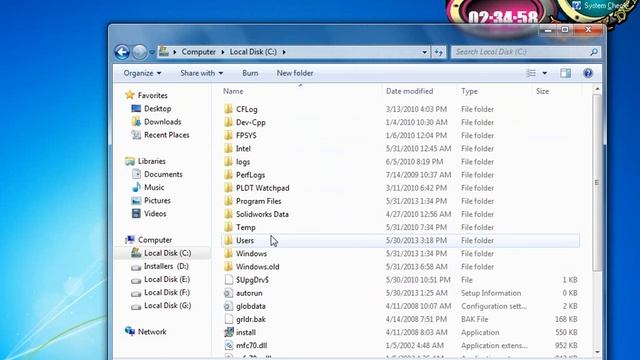Image resolution: width=640 pixels, height=360 pixels.
Task: Select the FPSYS folder icon
Action: point(229,135)
